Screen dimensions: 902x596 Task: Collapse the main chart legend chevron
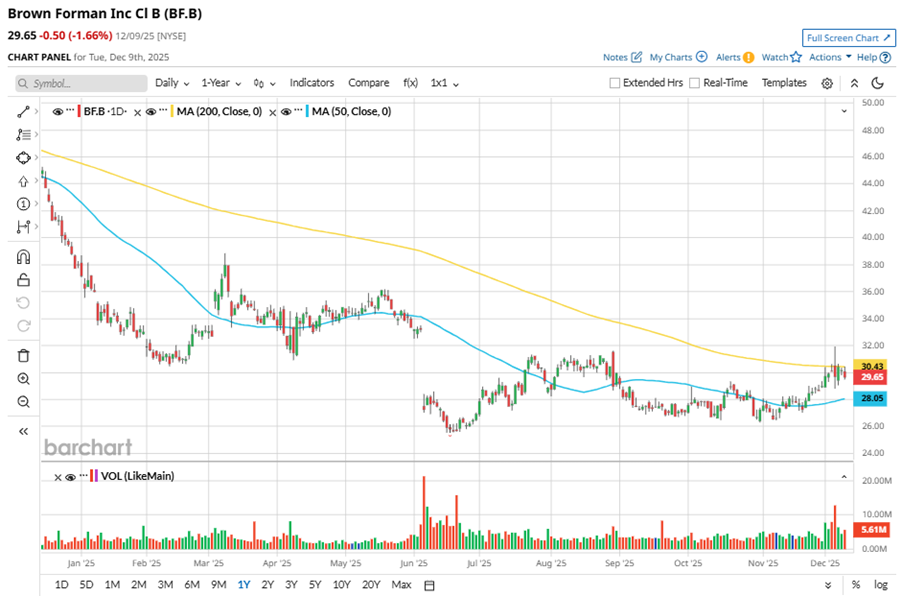(x=844, y=111)
